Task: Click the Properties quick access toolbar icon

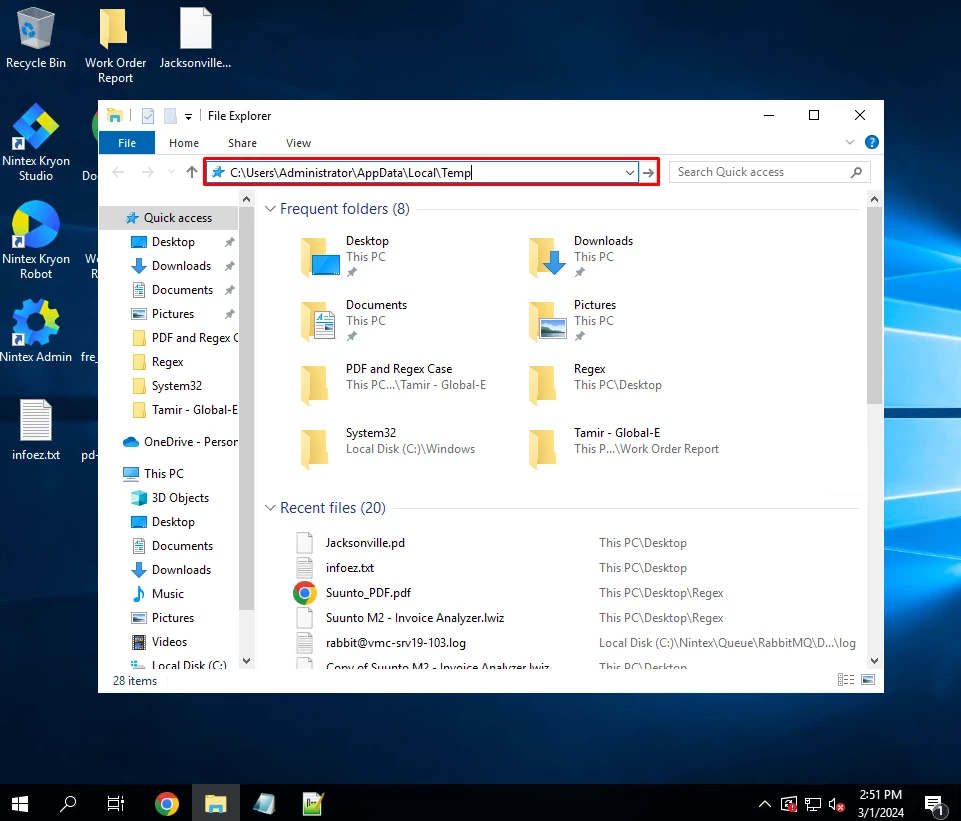Action: [x=148, y=116]
